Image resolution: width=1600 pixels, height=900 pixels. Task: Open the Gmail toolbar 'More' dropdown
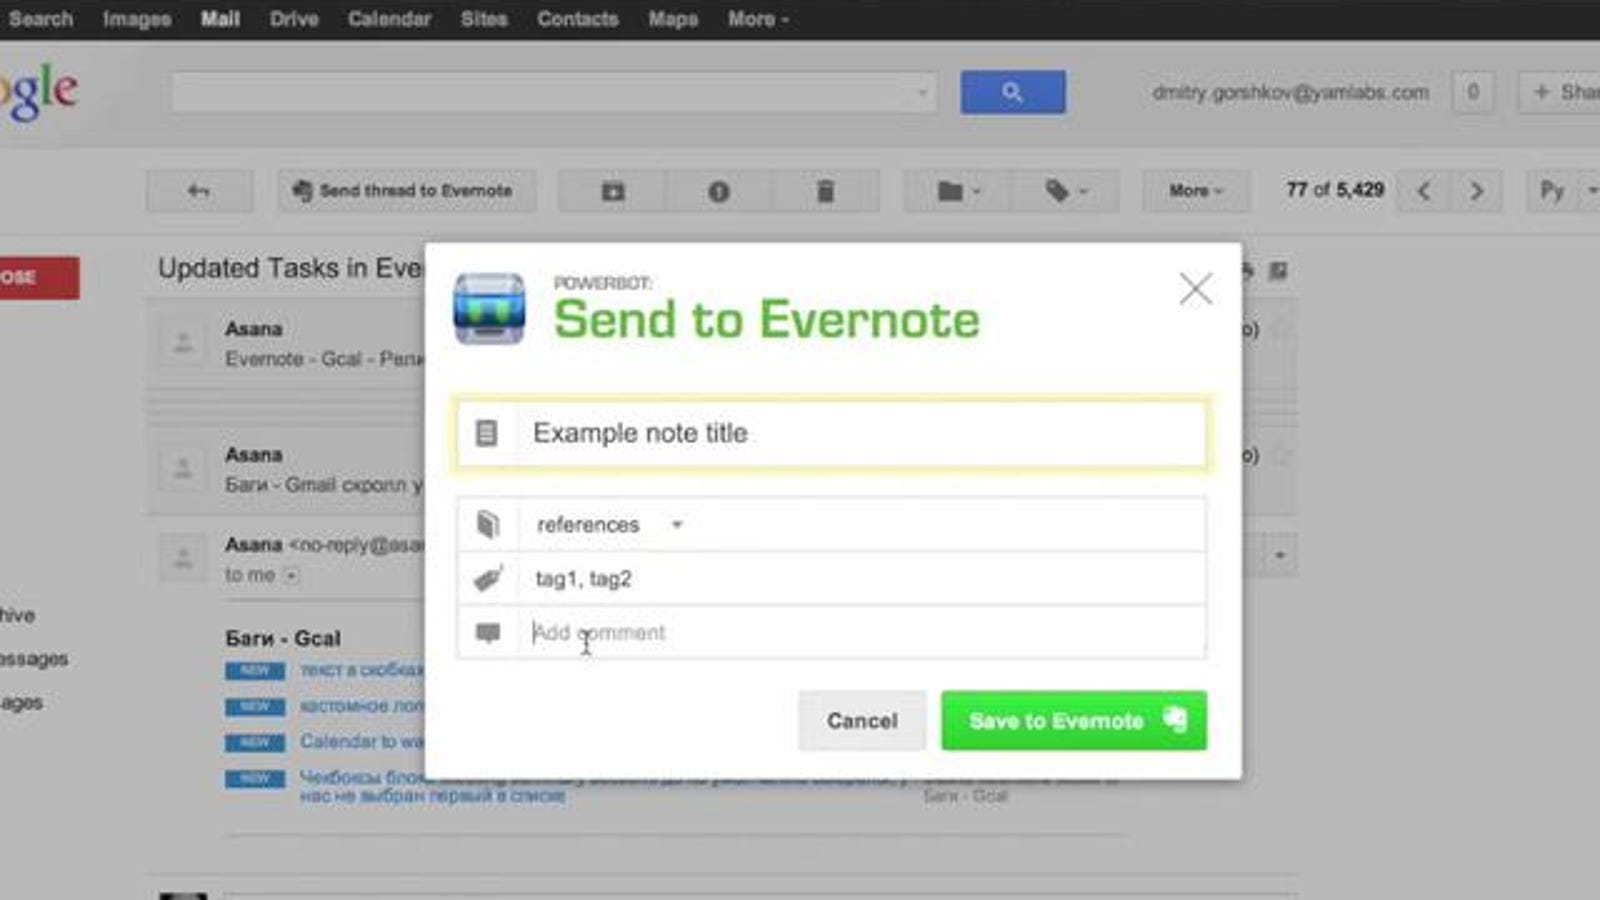tap(1196, 191)
